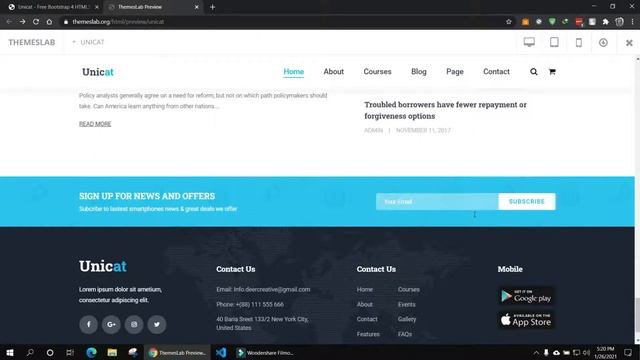Click the footer Contact link

(367, 319)
